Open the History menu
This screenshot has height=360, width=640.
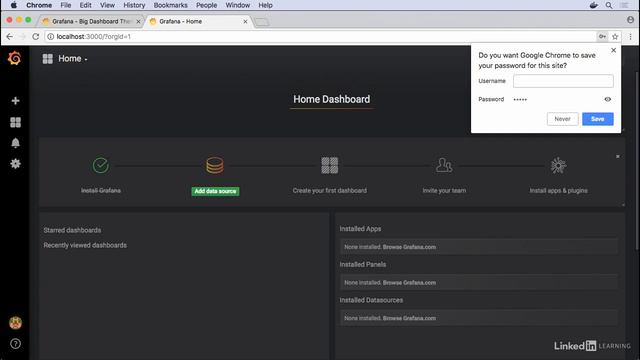pyautogui.click(x=134, y=5)
